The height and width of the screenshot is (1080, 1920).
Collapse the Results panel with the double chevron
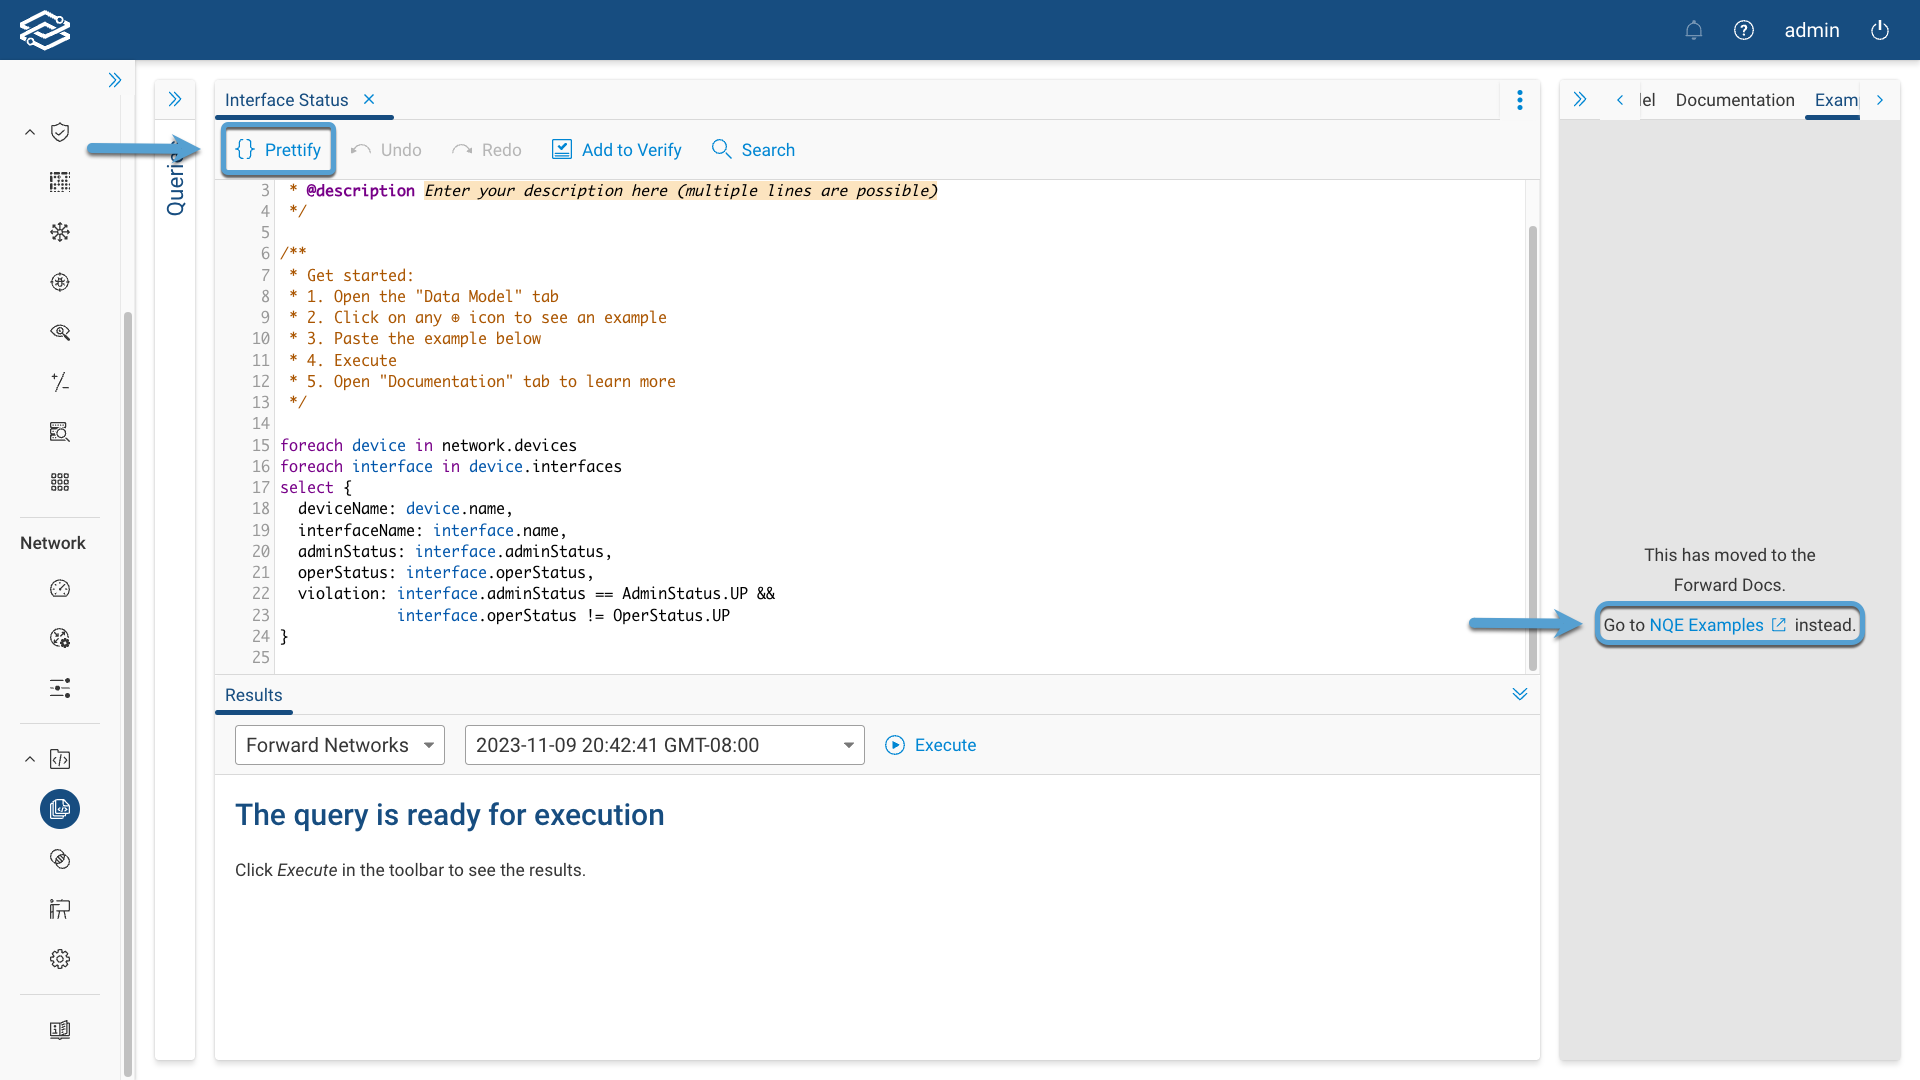(1520, 694)
